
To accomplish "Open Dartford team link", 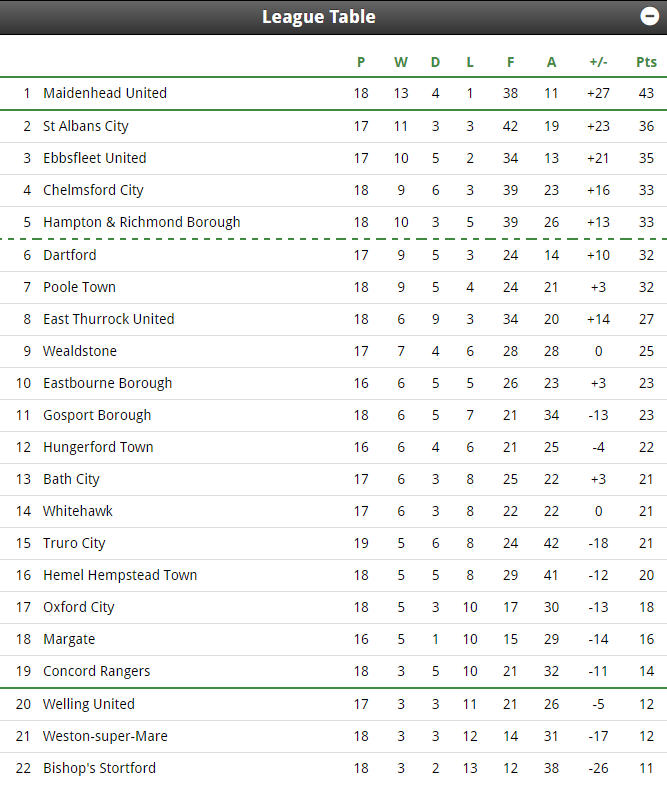I will pyautogui.click(x=70, y=255).
